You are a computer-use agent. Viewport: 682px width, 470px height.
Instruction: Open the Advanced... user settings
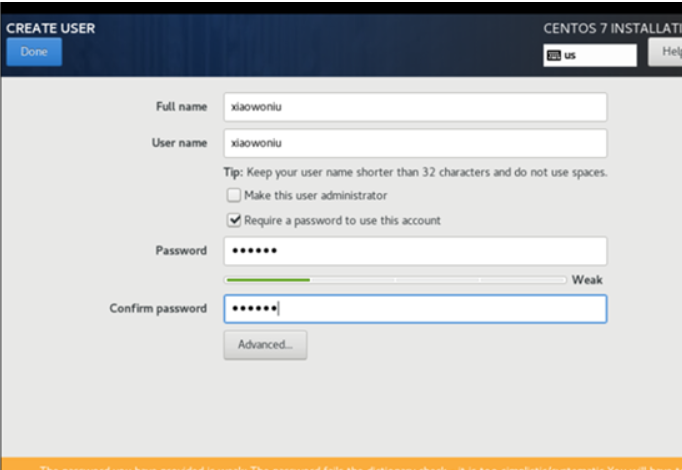pyautogui.click(x=265, y=345)
